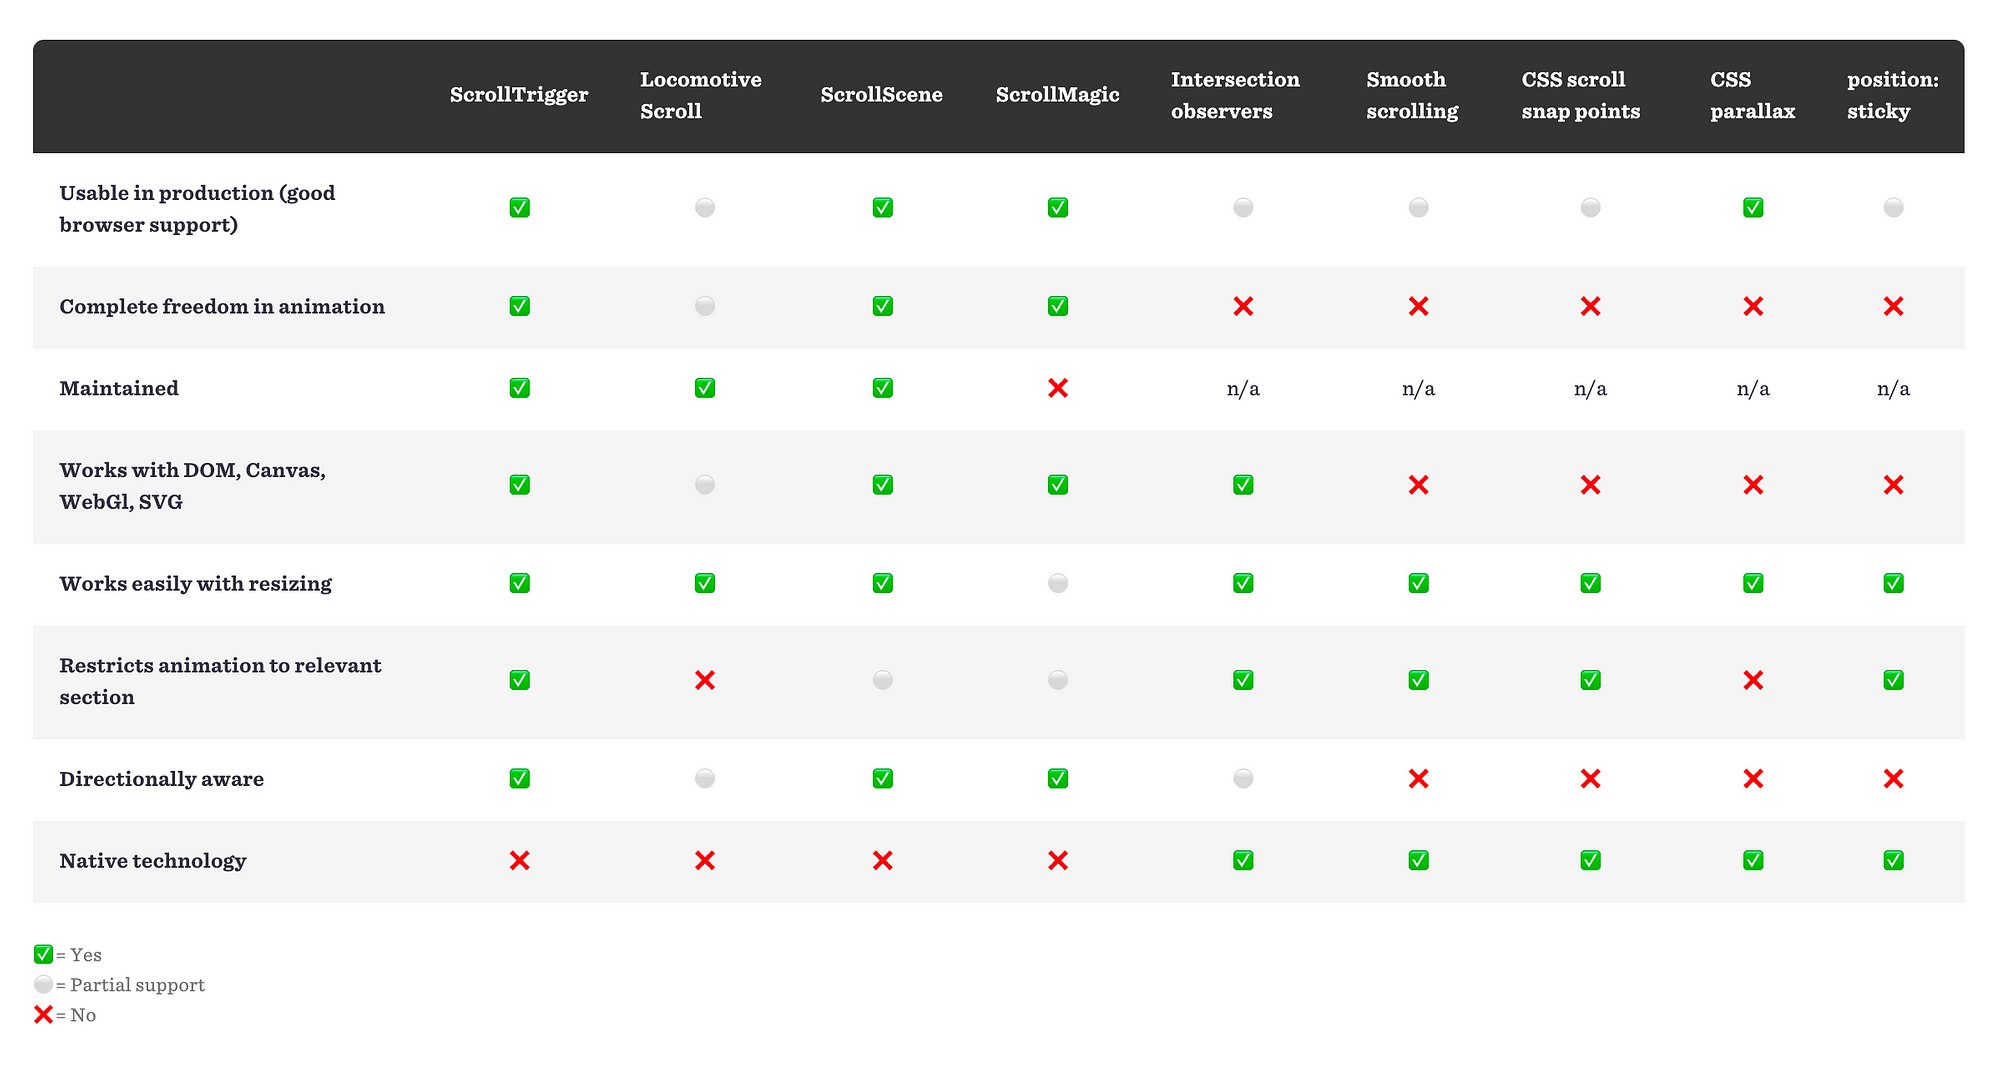Click ScrollMagic's partial circle in Restricts animation row
Viewport: 2000px width, 1073px height.
[x=1058, y=680]
